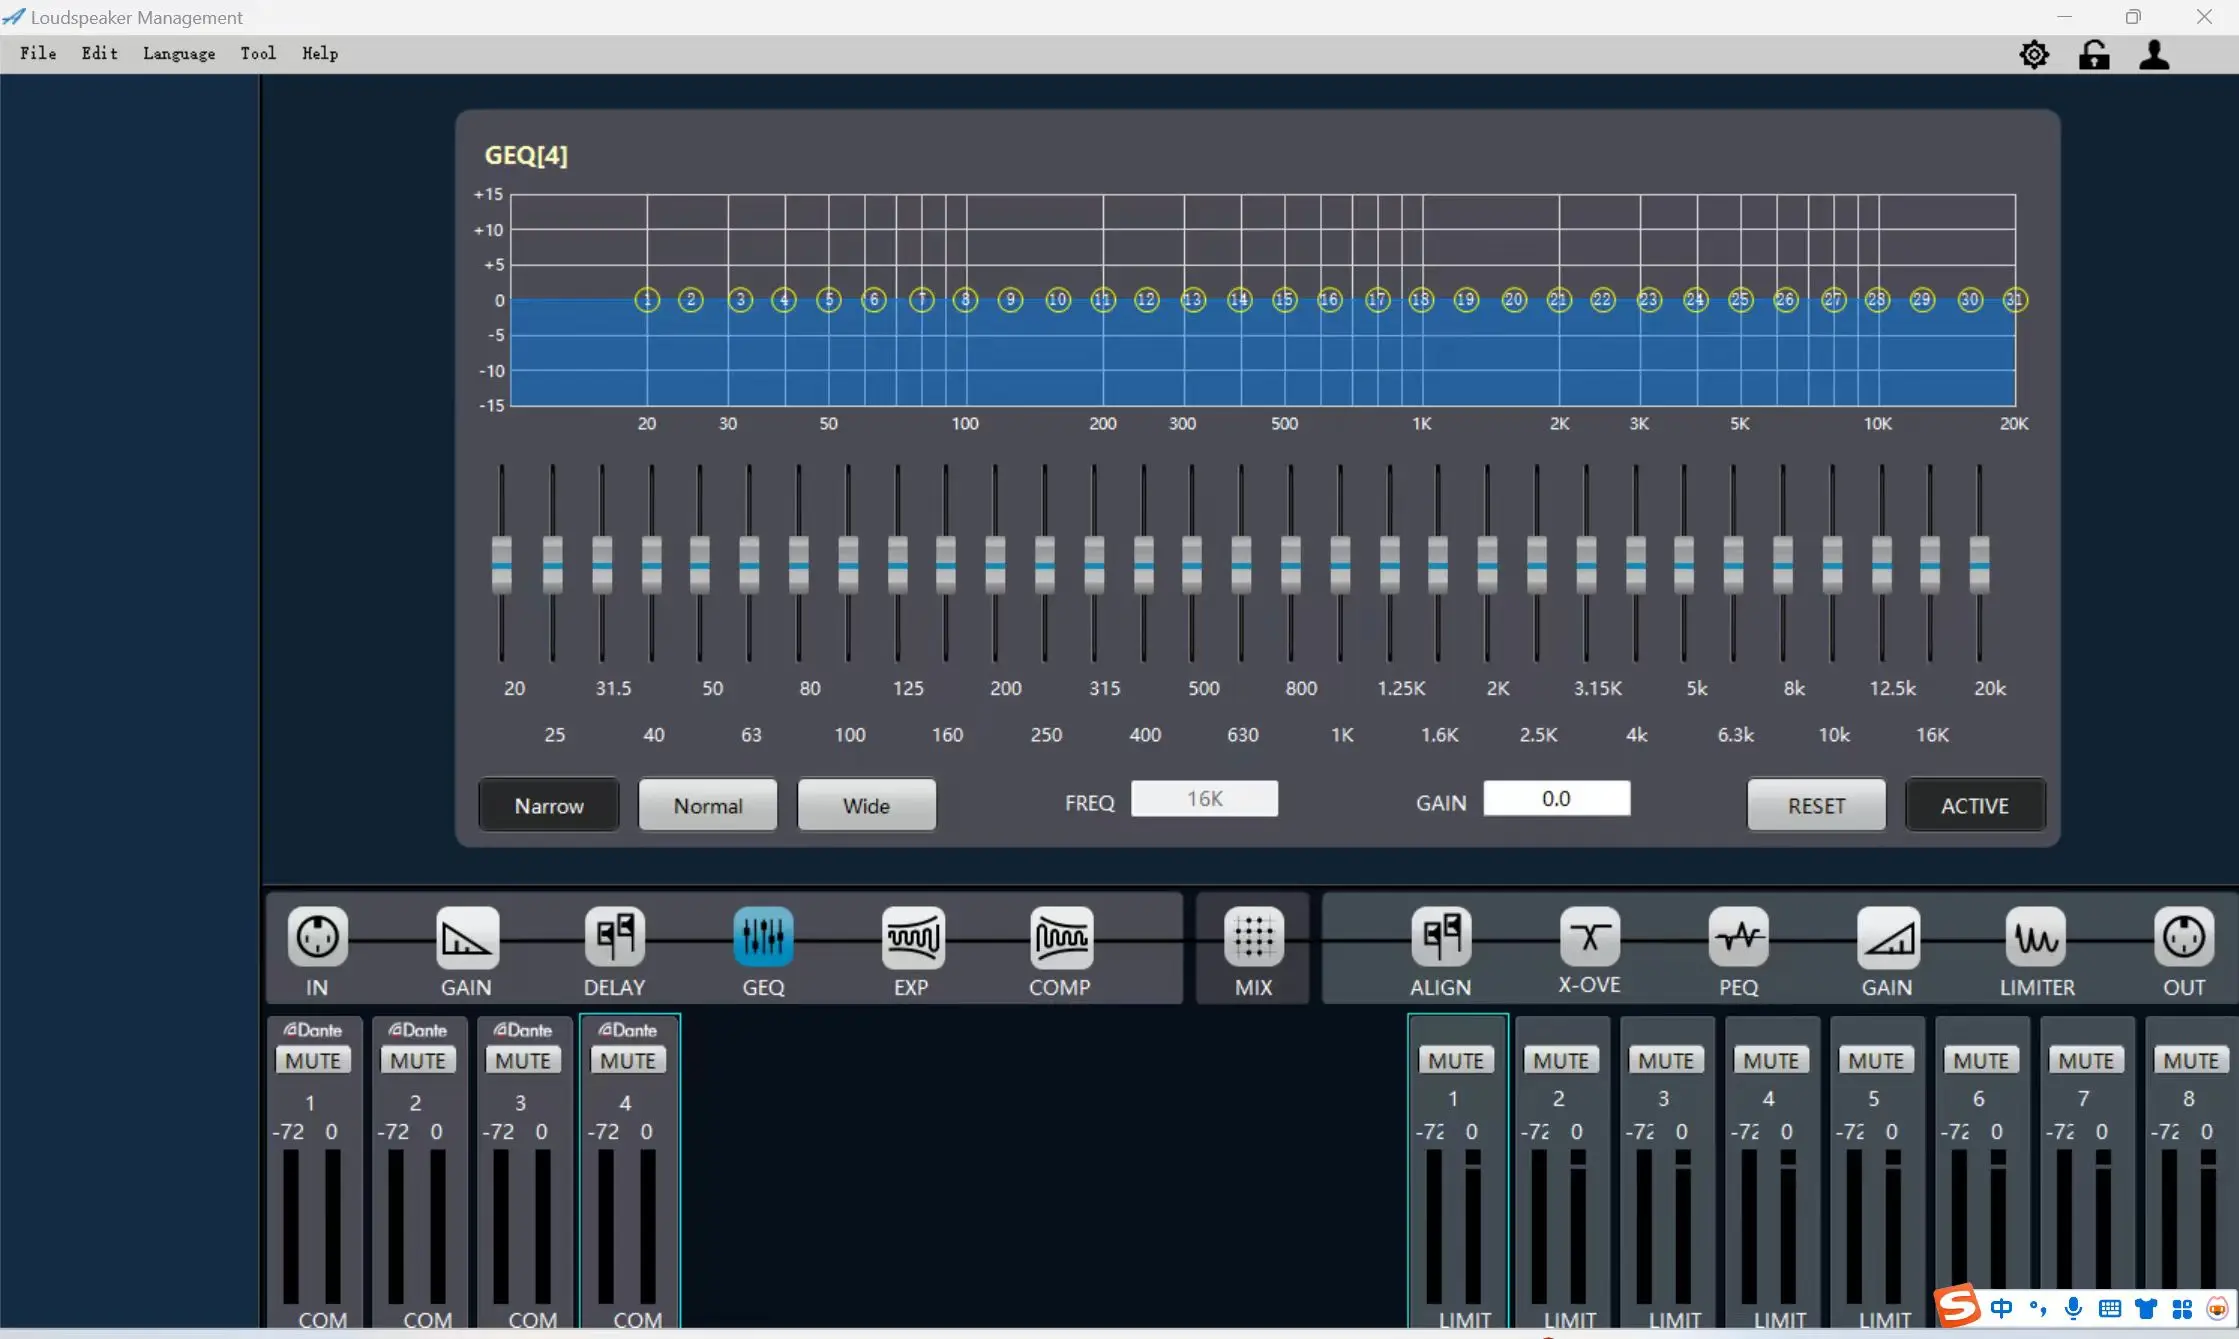Mute input channel 2
This screenshot has width=2239, height=1339.
[419, 1060]
